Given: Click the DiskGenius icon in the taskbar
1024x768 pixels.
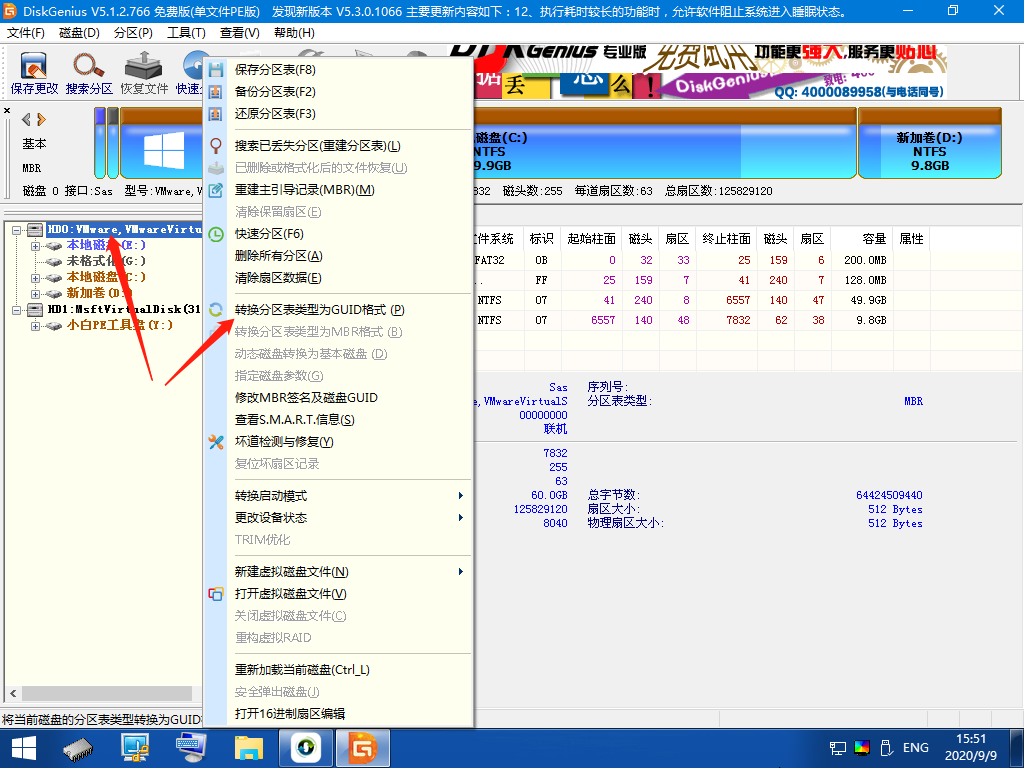Looking at the screenshot, I should tap(362, 746).
